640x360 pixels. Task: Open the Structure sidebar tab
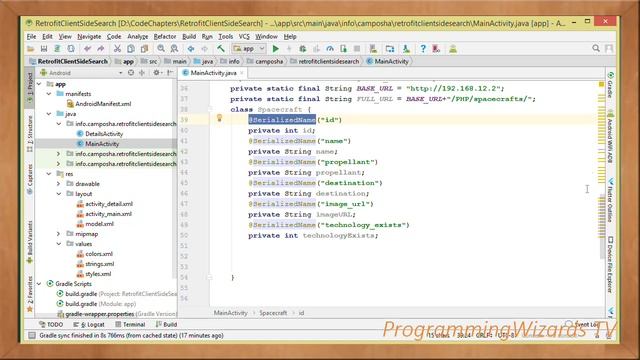point(30,133)
